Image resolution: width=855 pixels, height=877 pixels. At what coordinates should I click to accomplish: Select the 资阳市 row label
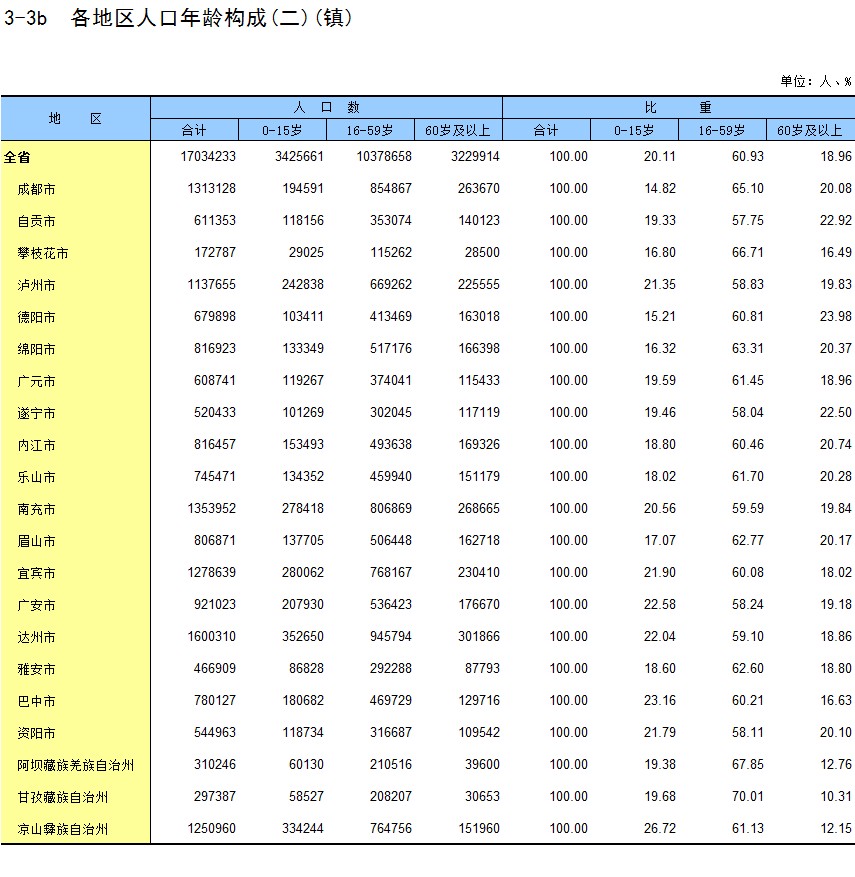click(x=36, y=733)
